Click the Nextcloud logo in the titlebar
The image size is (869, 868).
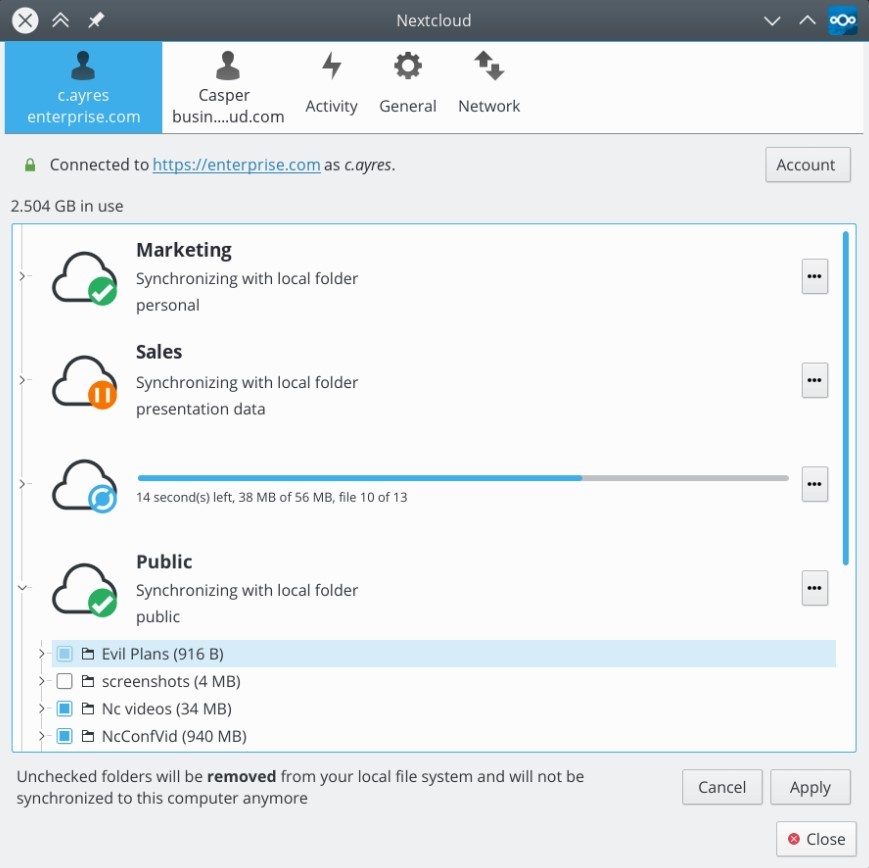(x=842, y=20)
